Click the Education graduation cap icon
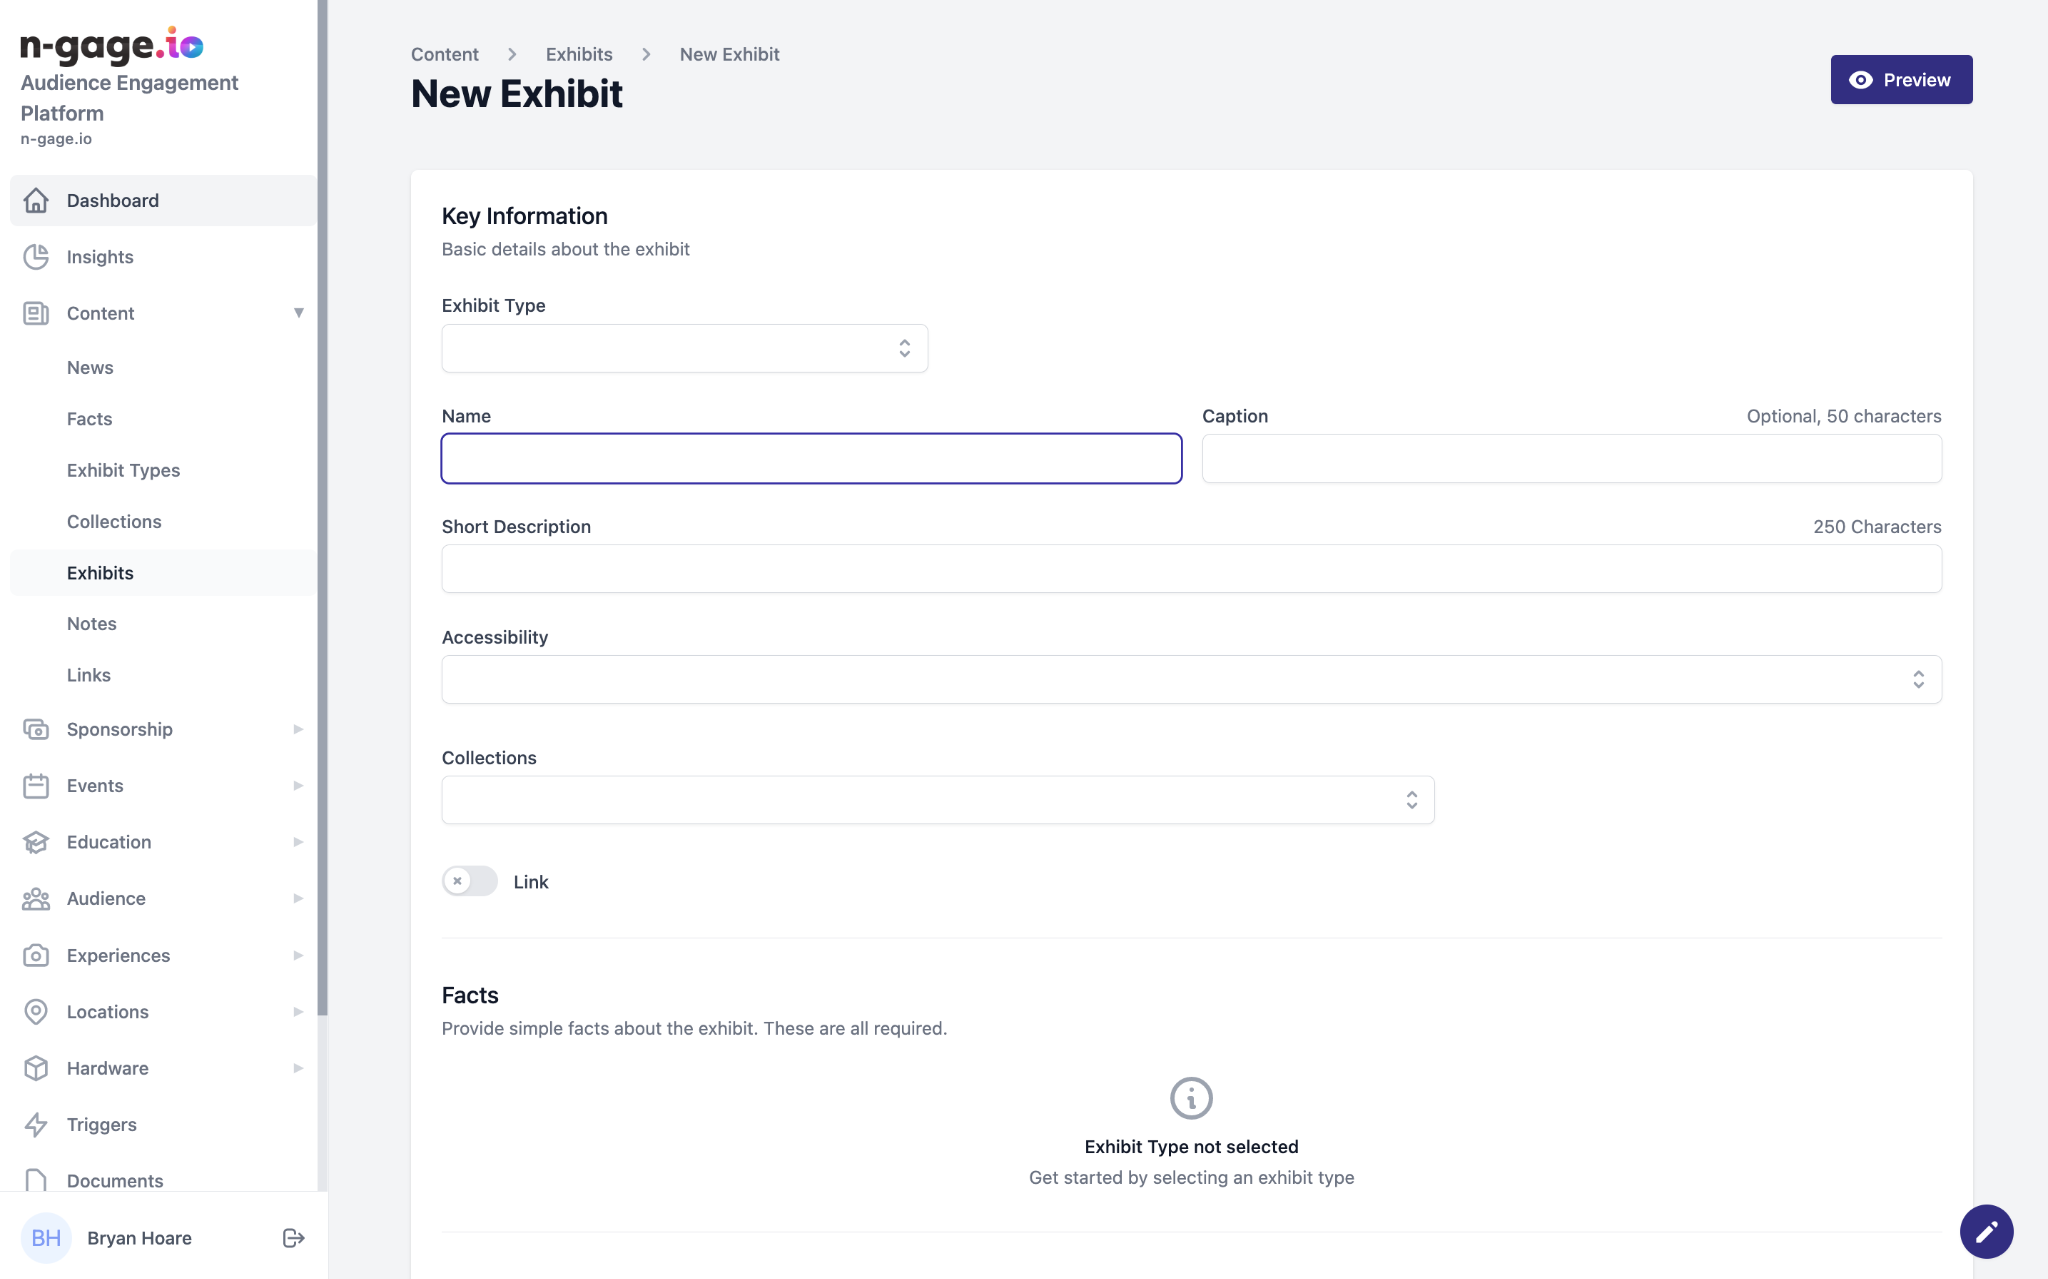Screen dimensions: 2048x1279 click(x=36, y=842)
